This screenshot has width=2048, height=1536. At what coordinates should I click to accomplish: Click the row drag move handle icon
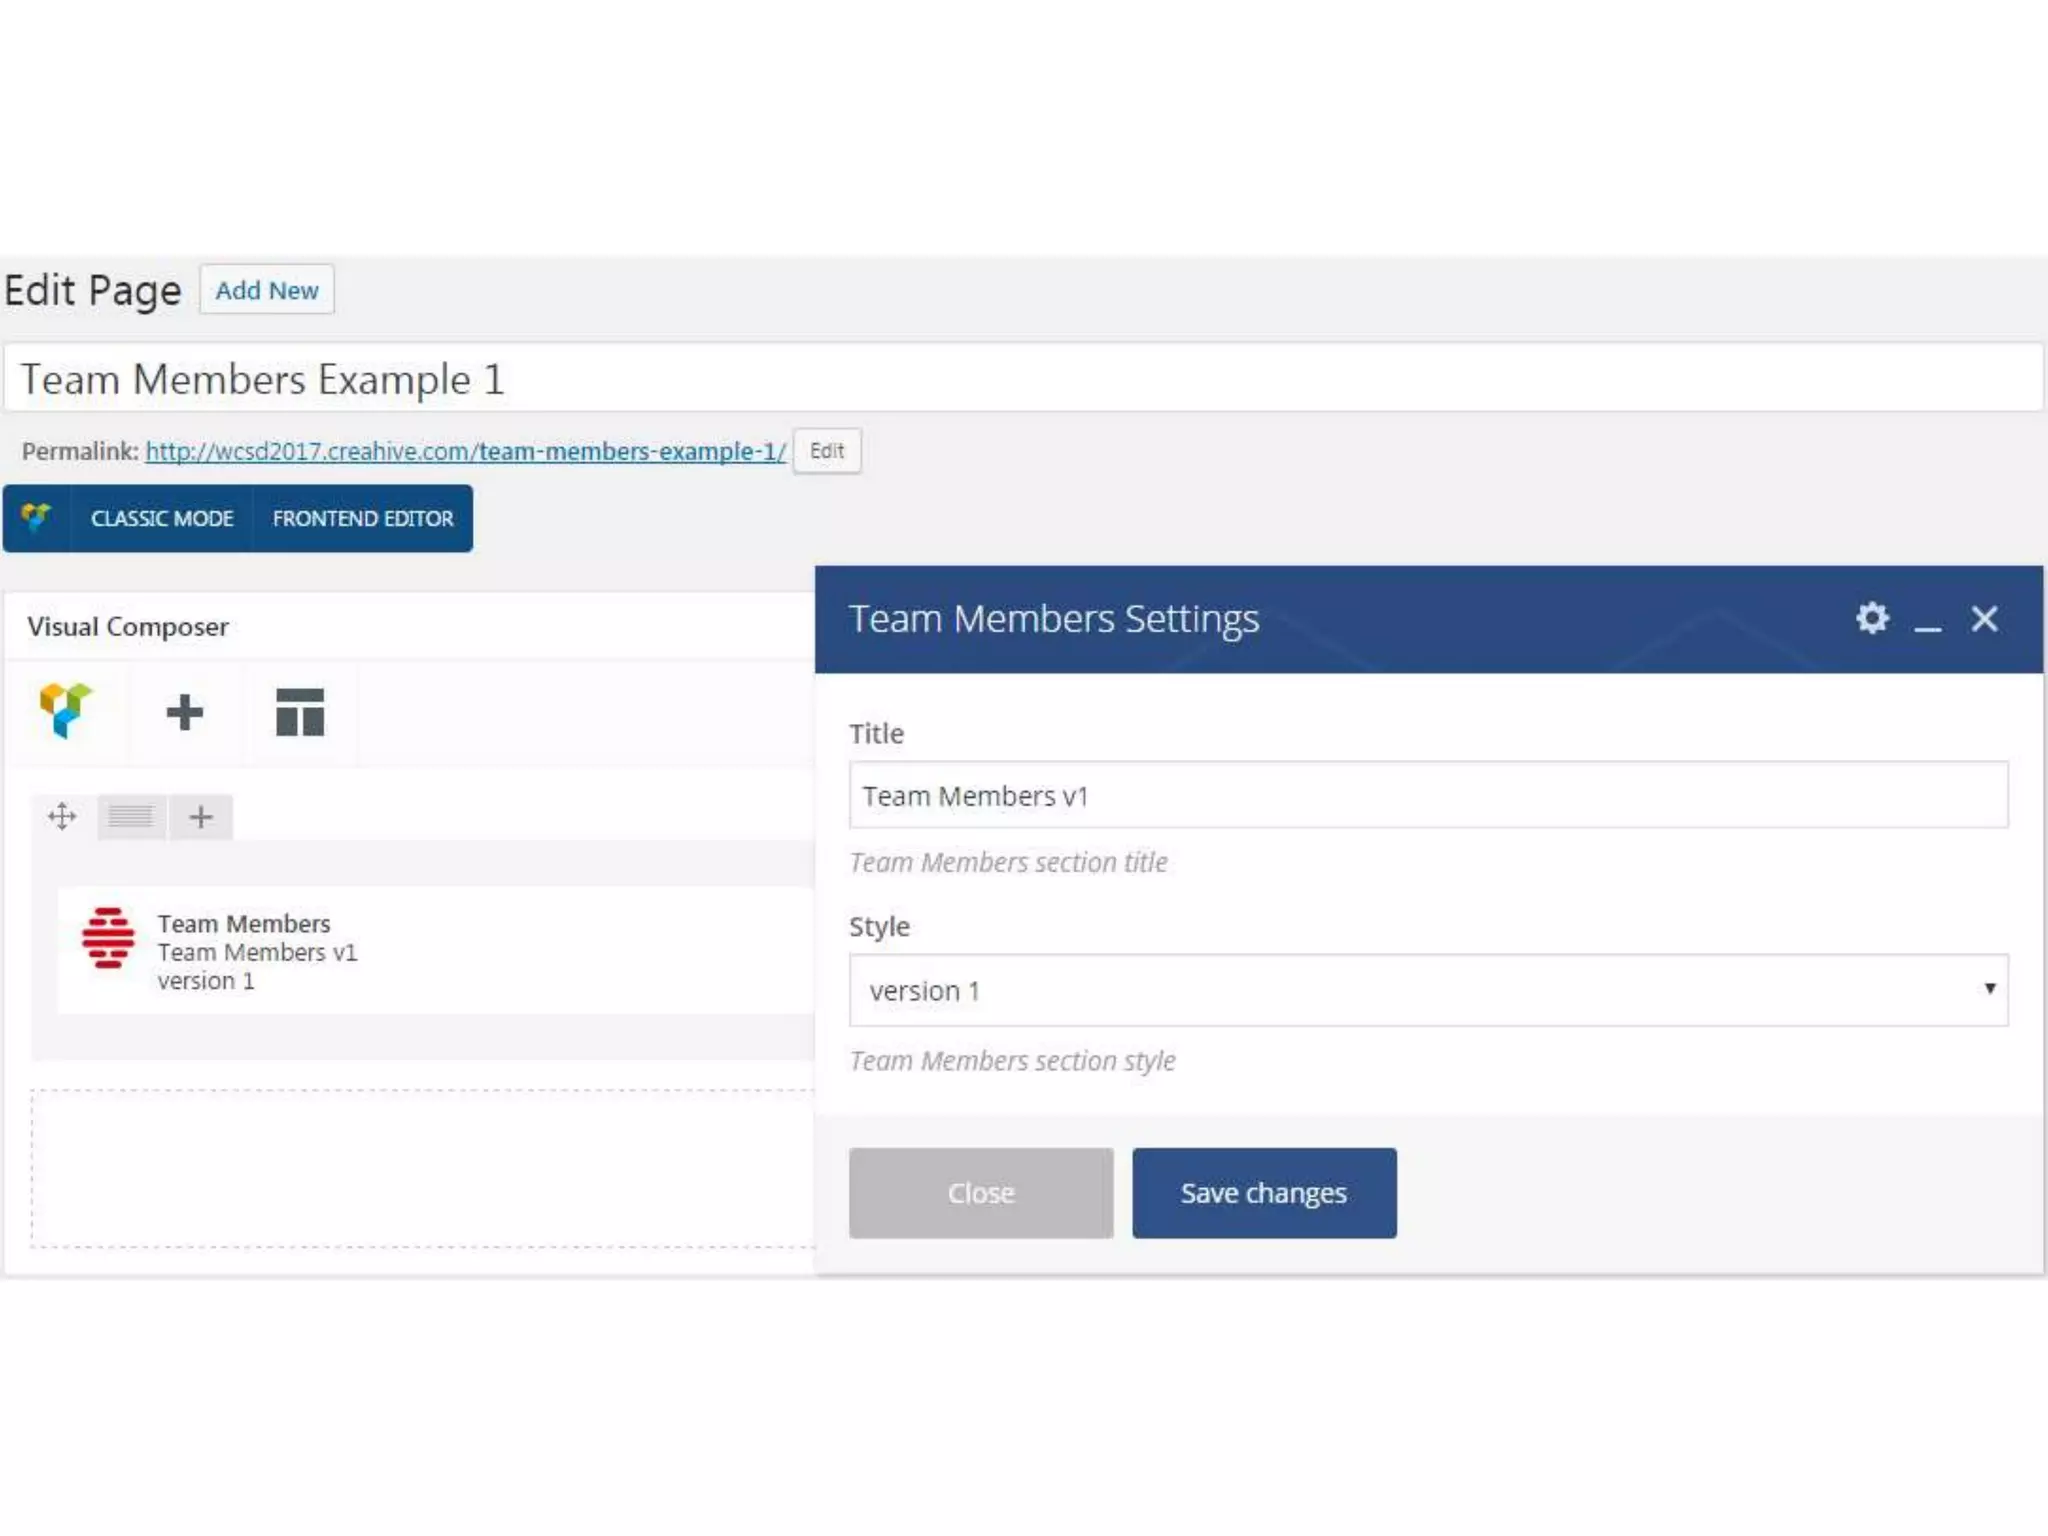click(x=62, y=817)
